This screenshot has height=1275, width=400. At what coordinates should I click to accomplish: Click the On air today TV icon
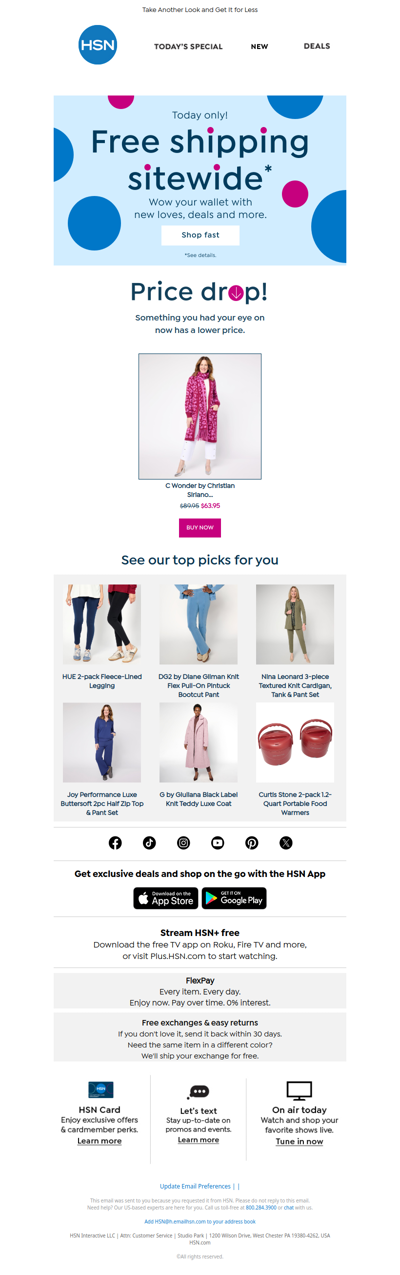point(299,1091)
